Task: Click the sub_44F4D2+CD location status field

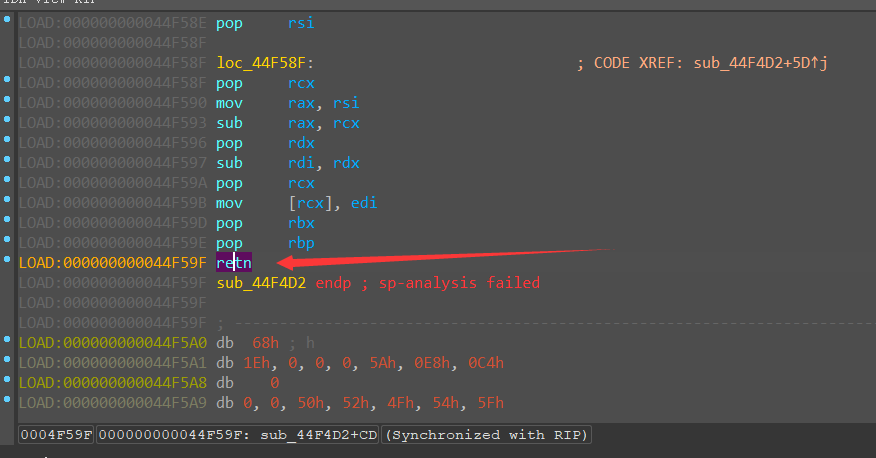Action: (x=237, y=435)
